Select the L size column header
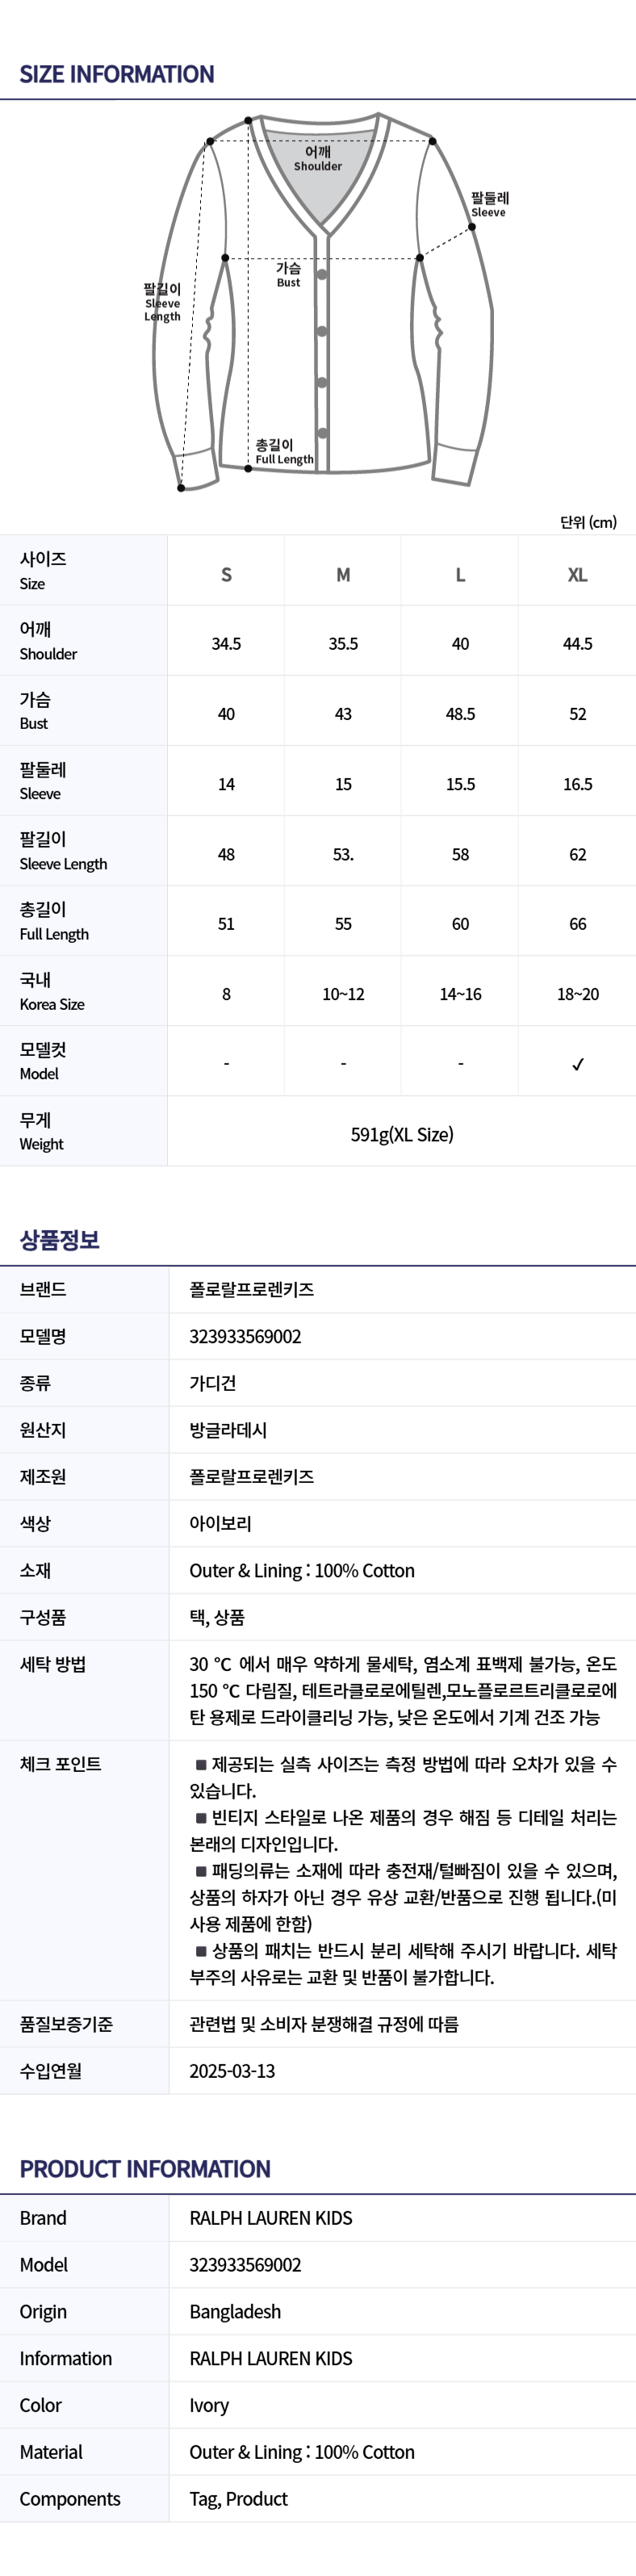The width and height of the screenshot is (636, 2576). point(460,574)
